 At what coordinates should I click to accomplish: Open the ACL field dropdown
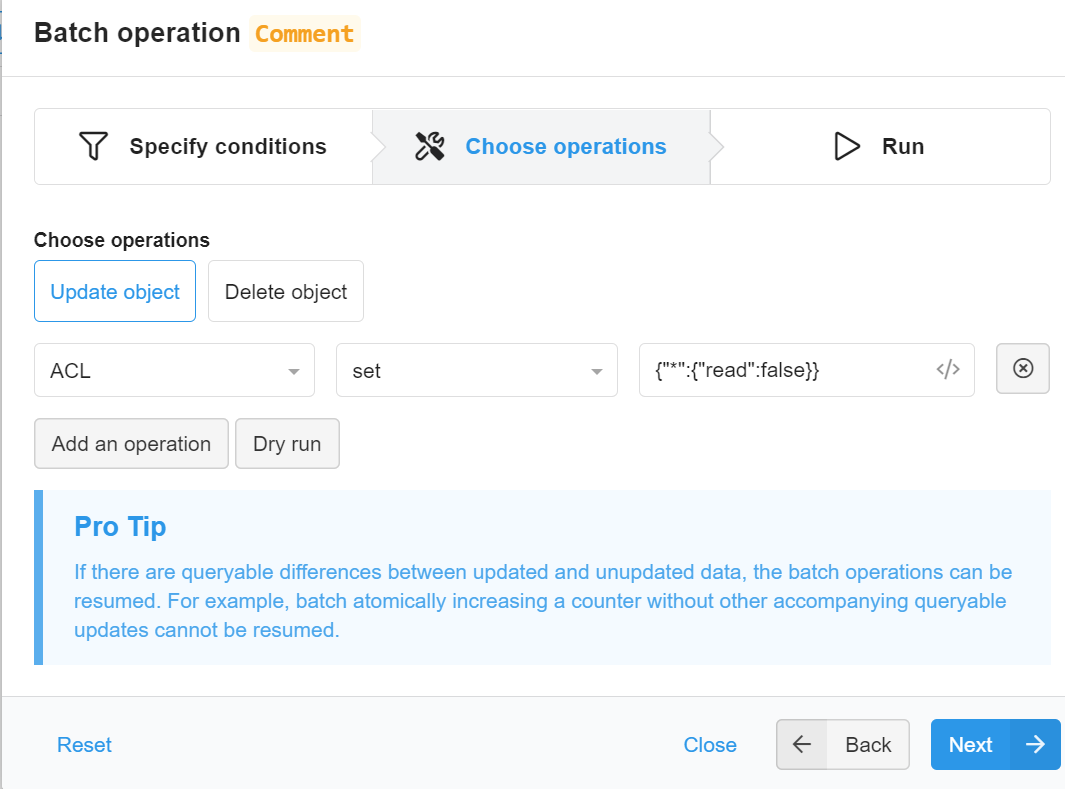[174, 371]
